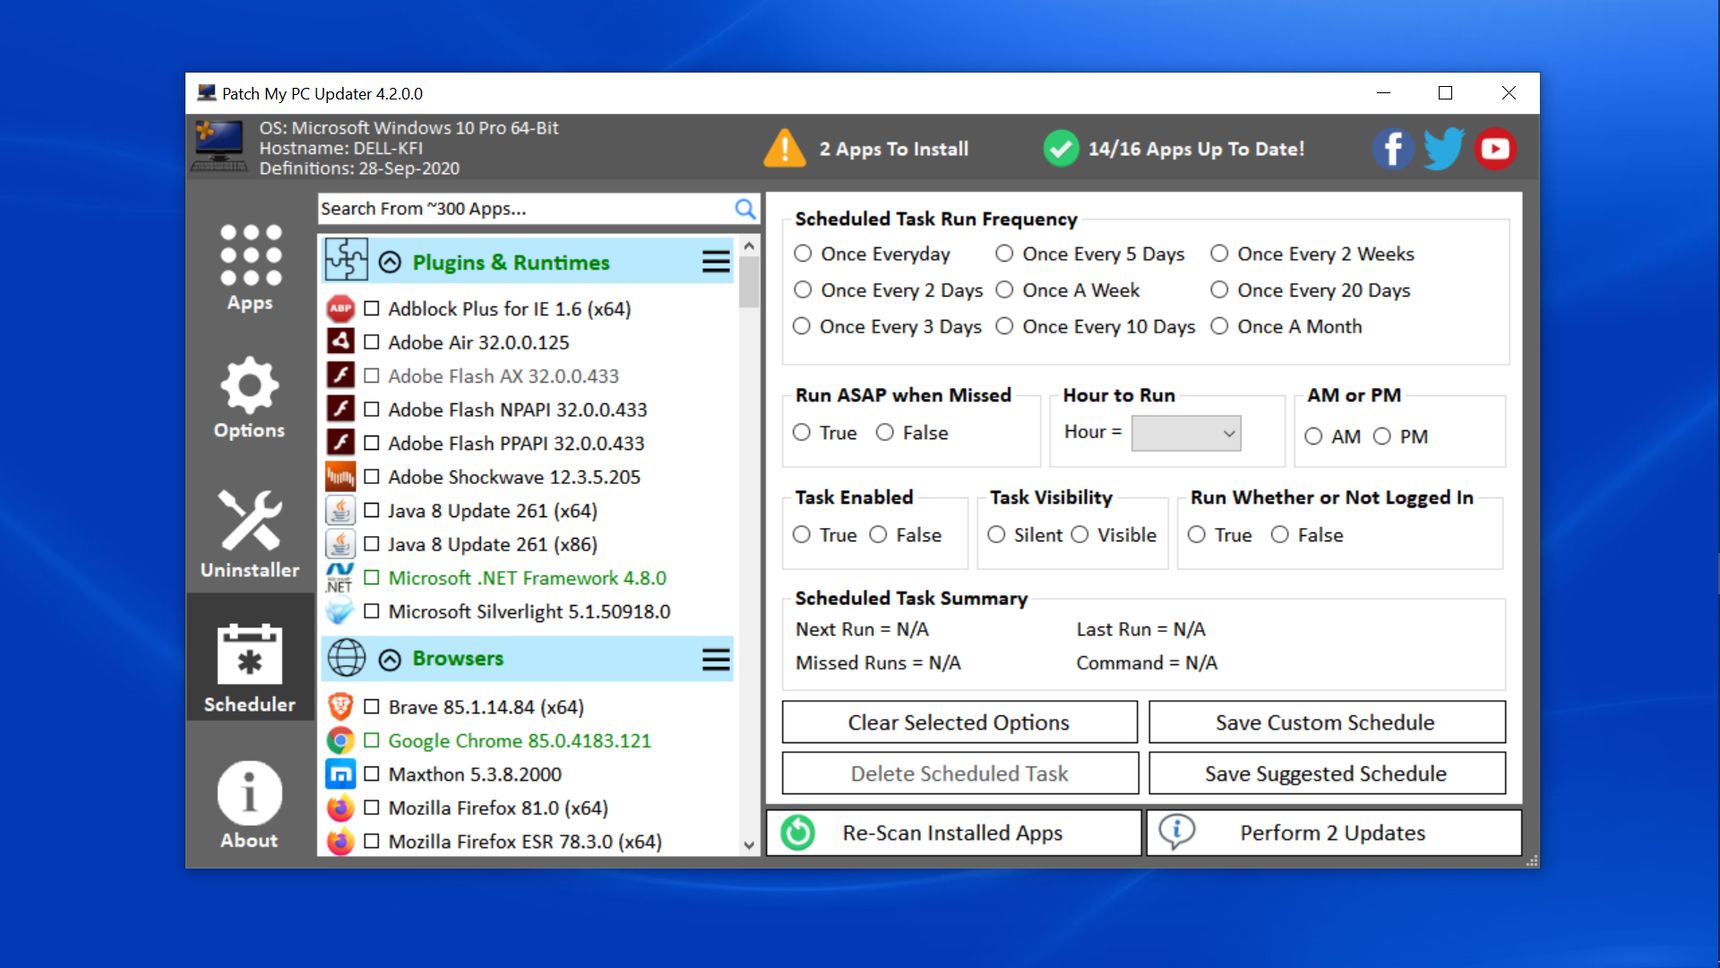Viewport: 1720px width, 968px height.
Task: Click the Microsoft Silverlight icon
Action: (340, 611)
